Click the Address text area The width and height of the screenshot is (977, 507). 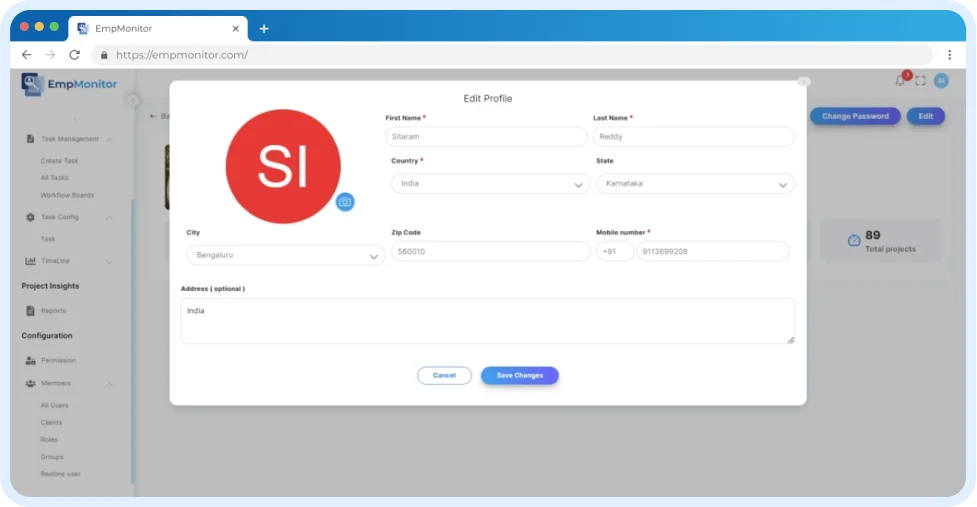tap(487, 321)
